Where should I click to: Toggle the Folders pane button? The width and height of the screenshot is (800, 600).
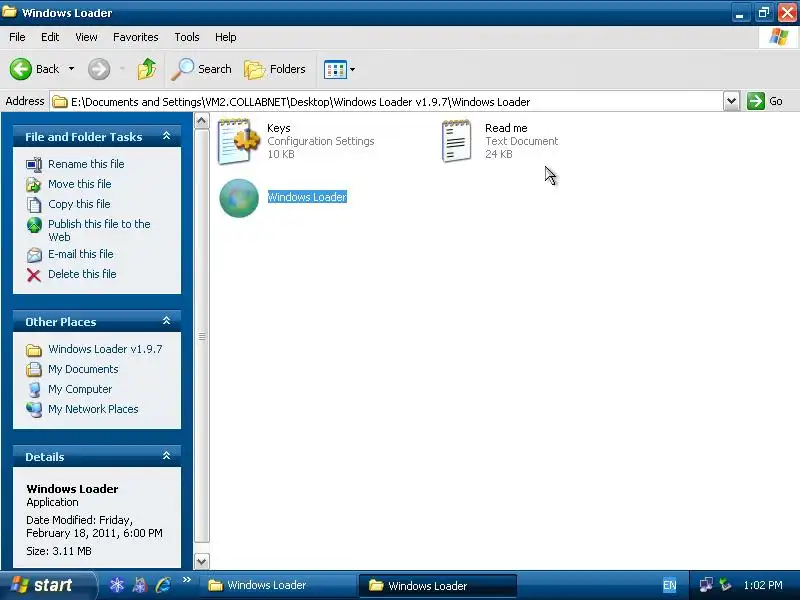[275, 69]
